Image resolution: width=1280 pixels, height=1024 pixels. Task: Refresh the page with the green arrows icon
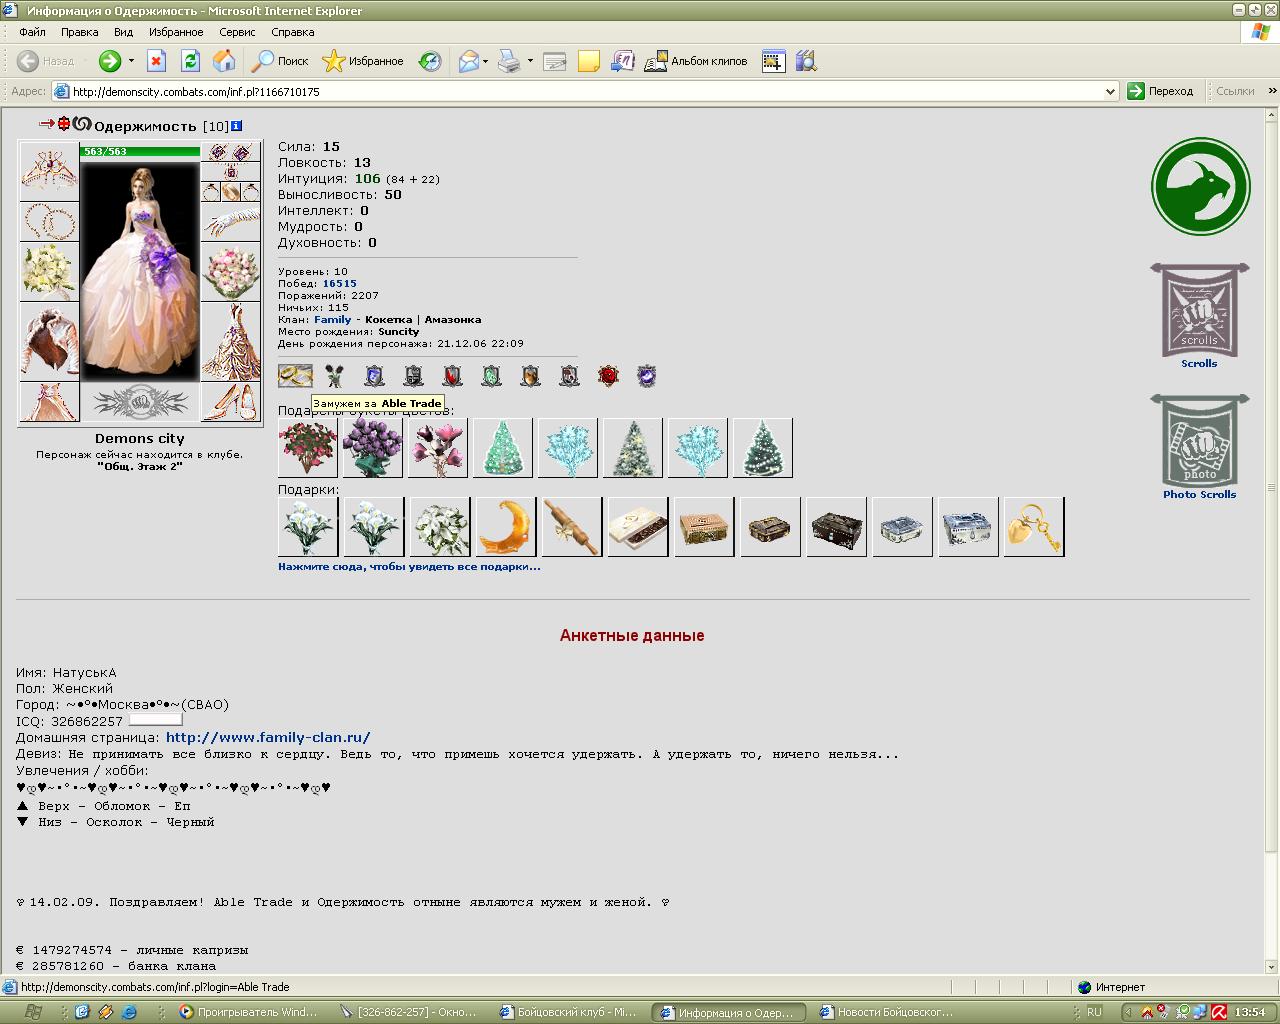click(x=190, y=61)
